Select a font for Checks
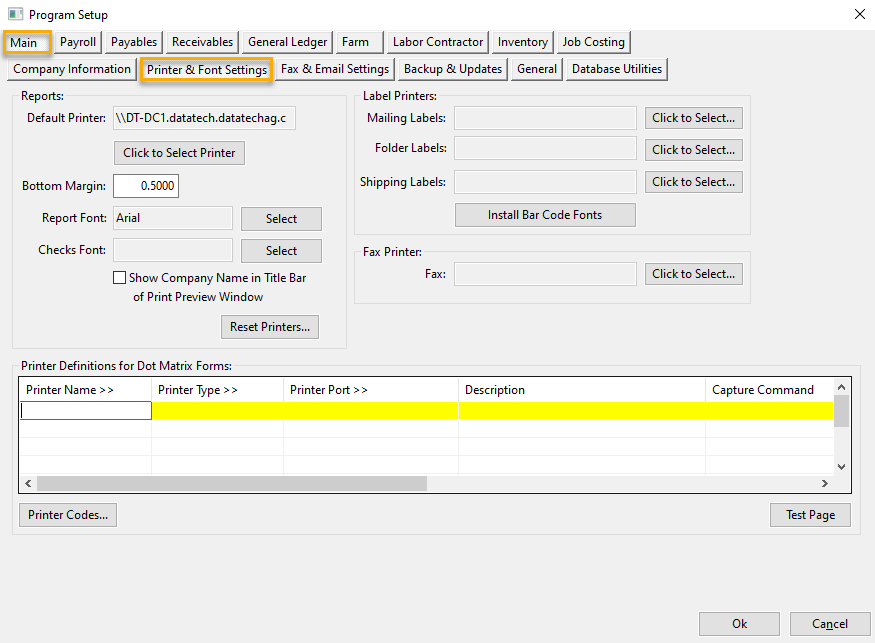Image resolution: width=875 pixels, height=643 pixels. (x=281, y=250)
